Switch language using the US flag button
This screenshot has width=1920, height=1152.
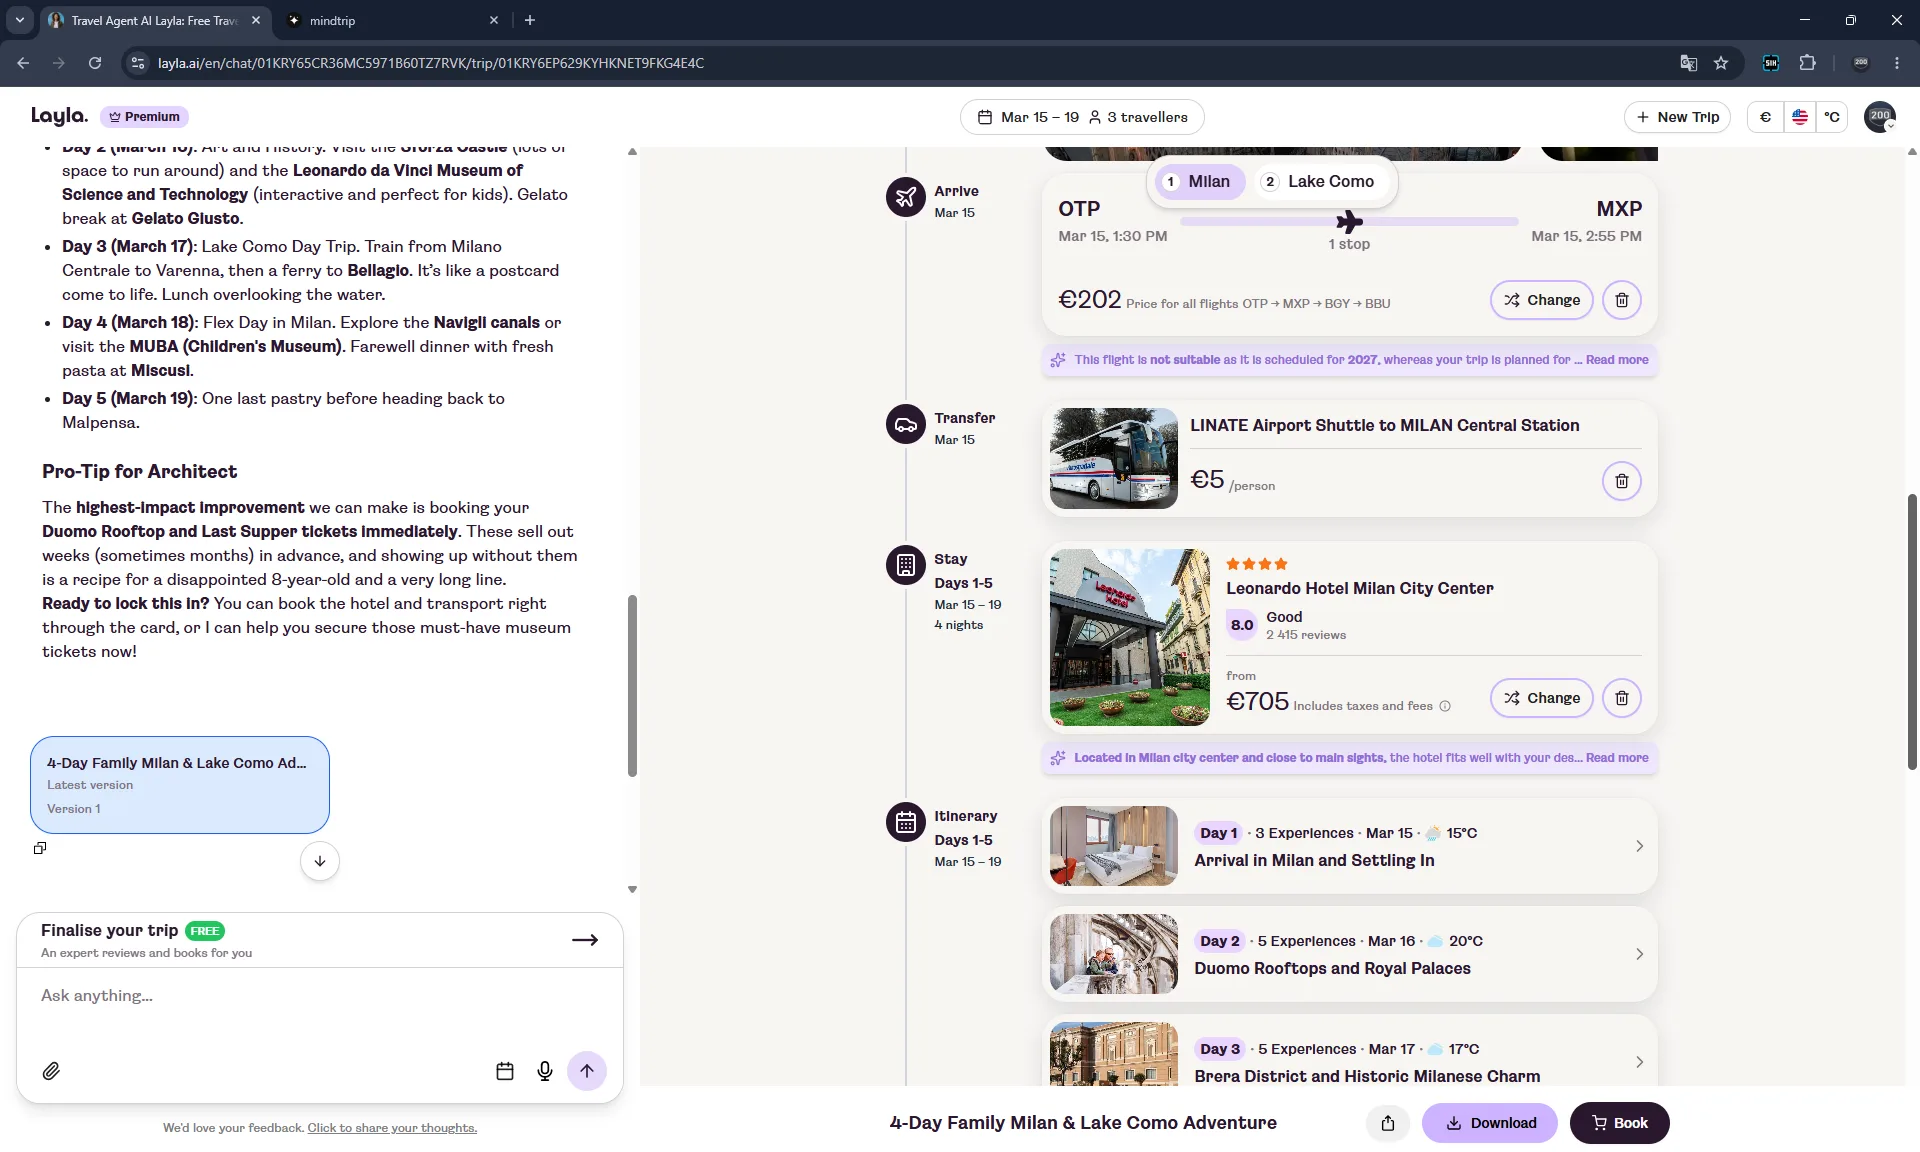click(1800, 117)
